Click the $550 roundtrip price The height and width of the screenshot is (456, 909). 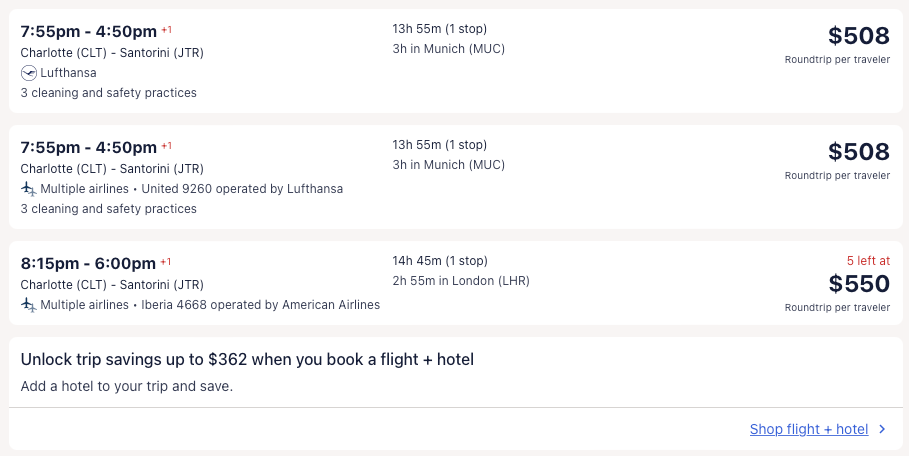click(858, 283)
